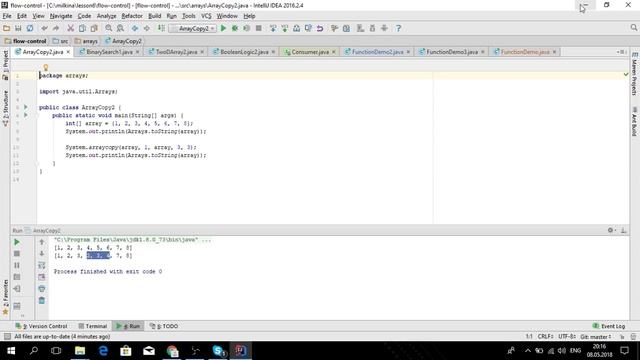The image size is (640, 360).
Task: Click the Pause Output button in Run panel
Action: click(x=17, y=265)
